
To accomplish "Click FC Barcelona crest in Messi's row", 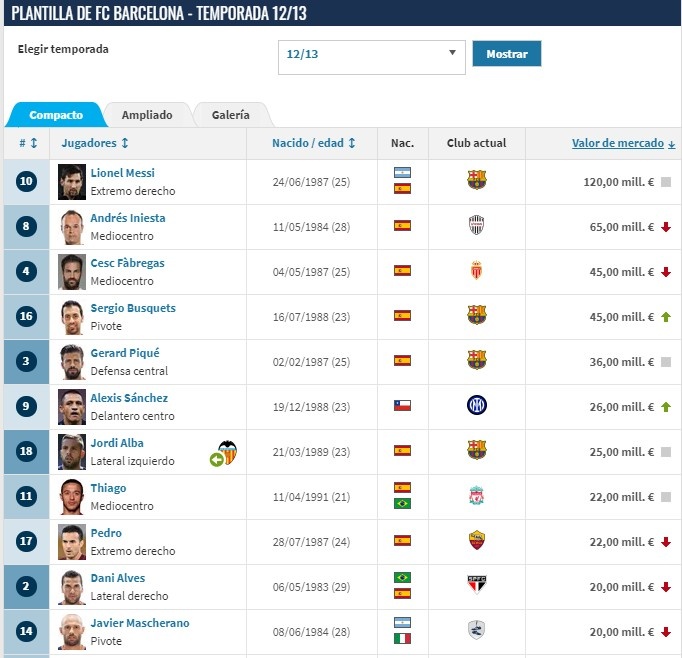I will coord(477,180).
